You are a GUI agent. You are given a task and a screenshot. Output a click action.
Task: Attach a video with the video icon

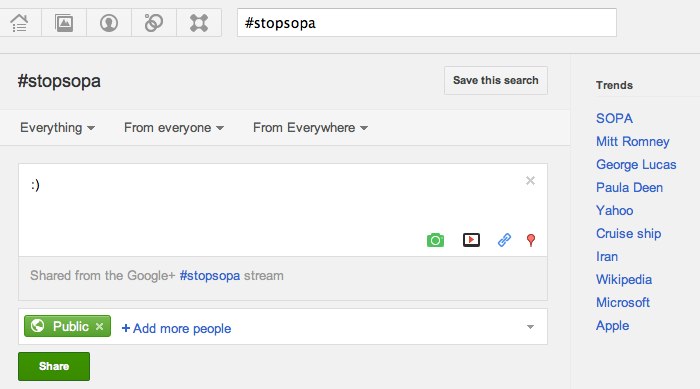click(471, 240)
